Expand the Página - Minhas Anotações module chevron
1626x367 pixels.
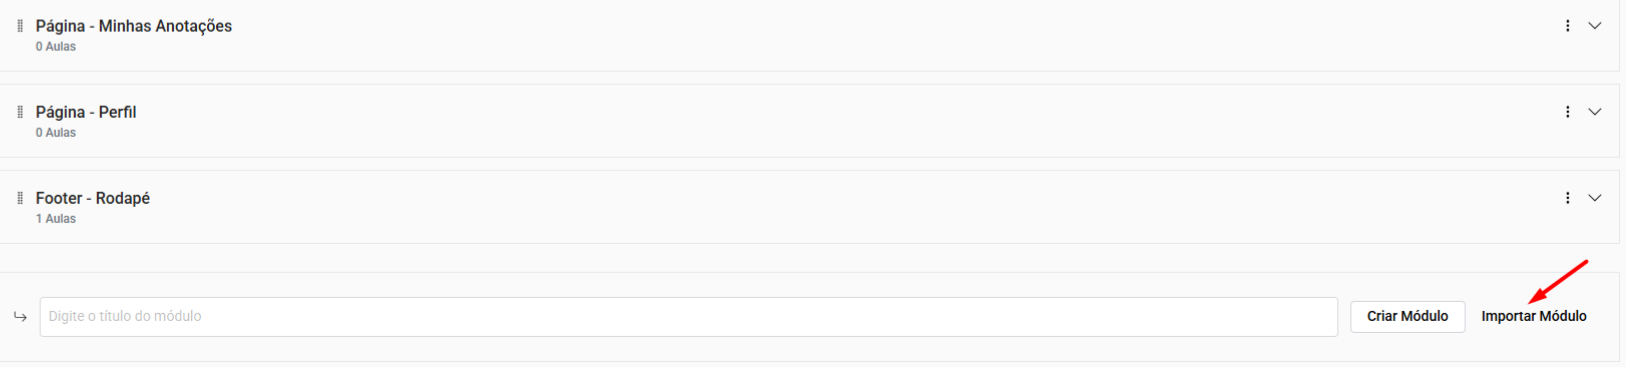point(1595,26)
